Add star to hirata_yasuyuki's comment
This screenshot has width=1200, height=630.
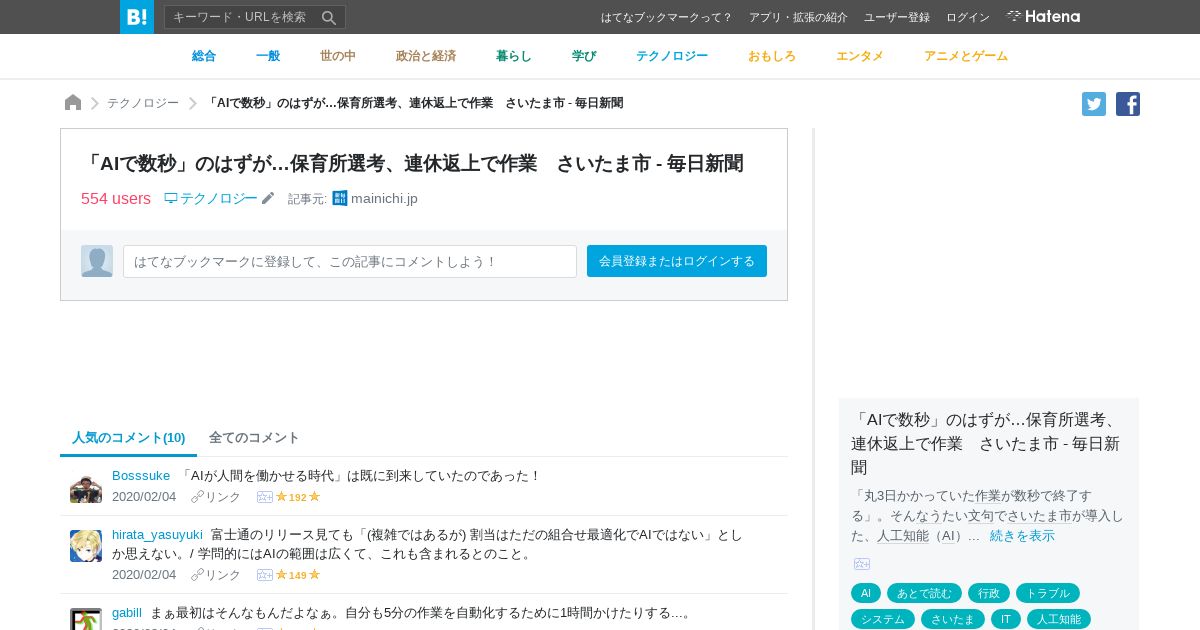(x=265, y=575)
